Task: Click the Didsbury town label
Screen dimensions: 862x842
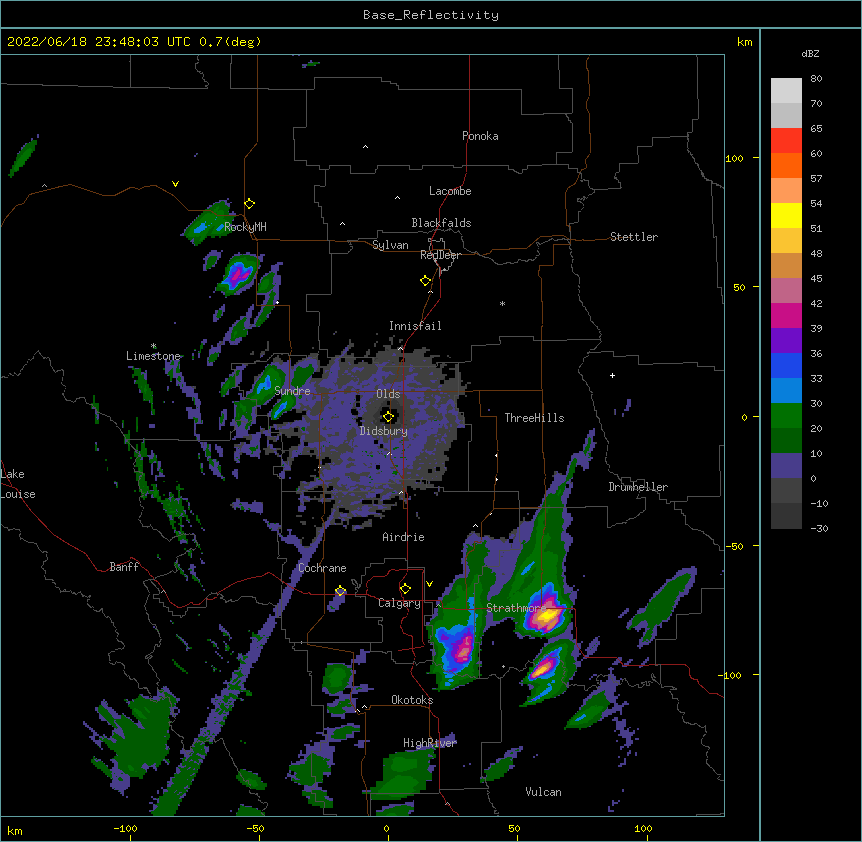Action: point(384,431)
